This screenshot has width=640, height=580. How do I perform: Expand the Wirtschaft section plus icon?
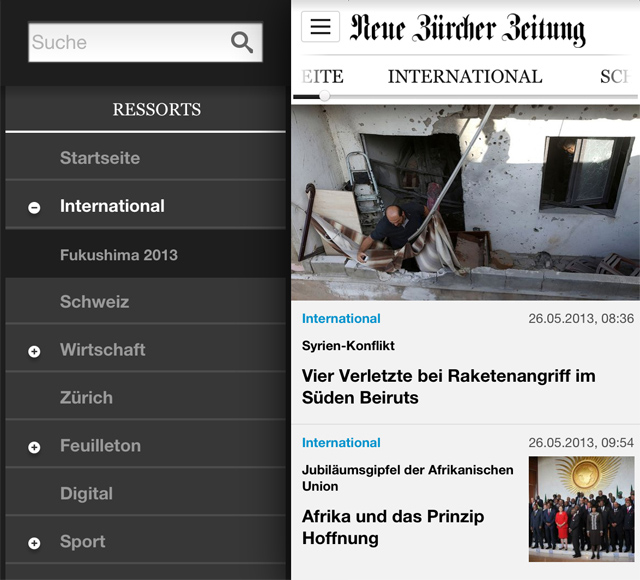click(x=34, y=351)
